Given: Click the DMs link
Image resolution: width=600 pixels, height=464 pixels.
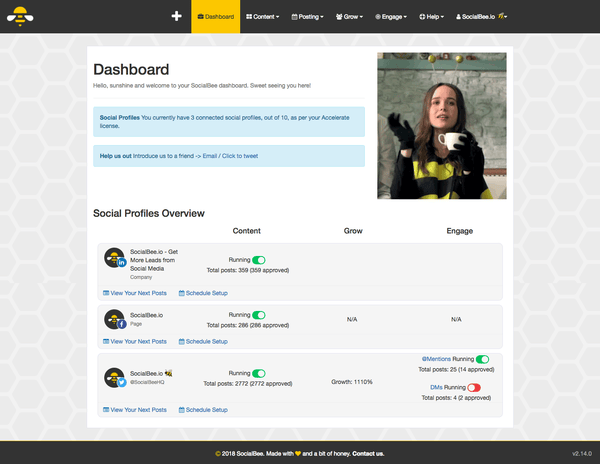Looking at the screenshot, I should [436, 387].
